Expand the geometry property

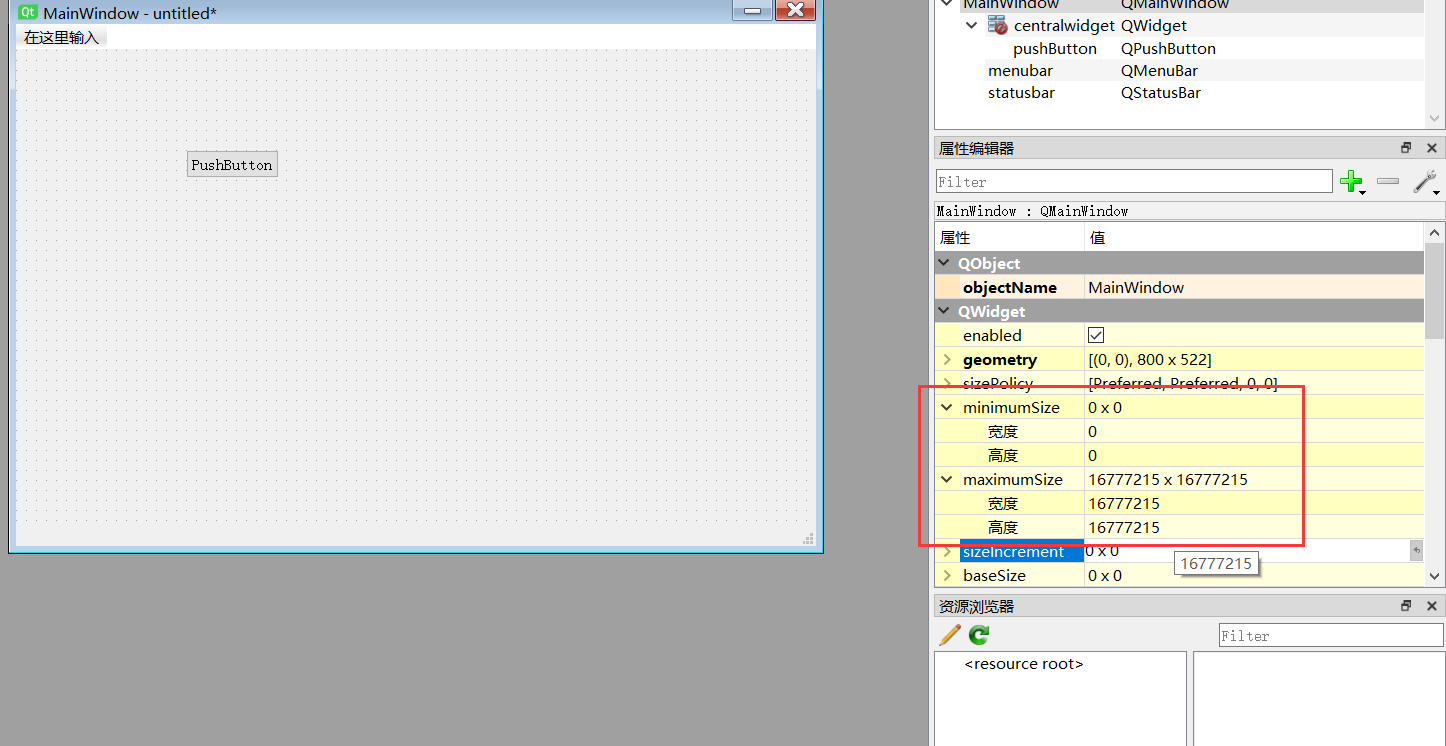pyautogui.click(x=947, y=359)
